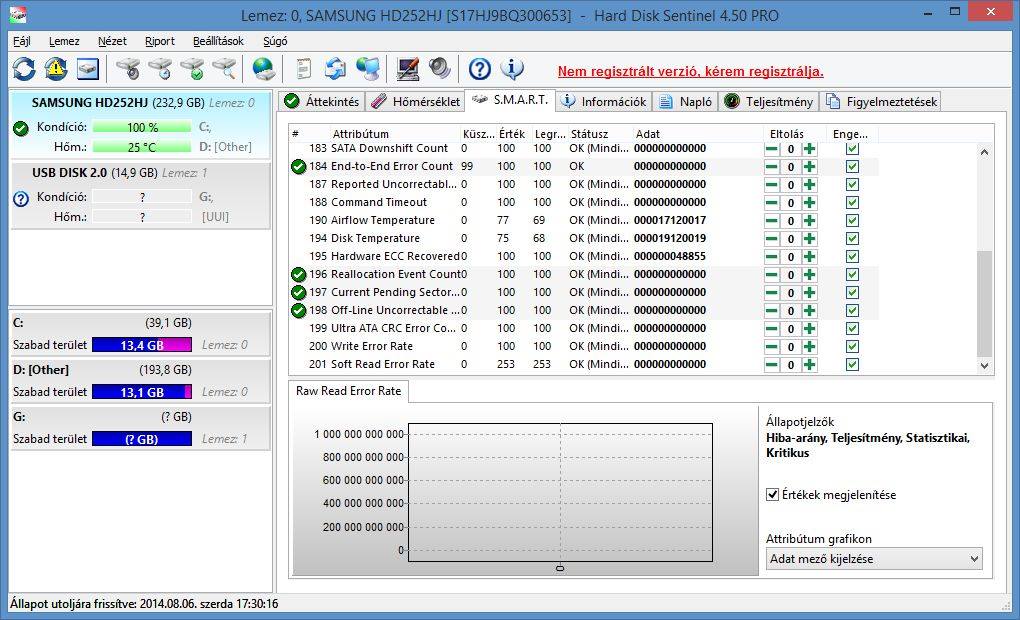Viewport: 1020px width, 620px height.
Task: Click the globe over disk toolbar icon
Action: pos(263,69)
